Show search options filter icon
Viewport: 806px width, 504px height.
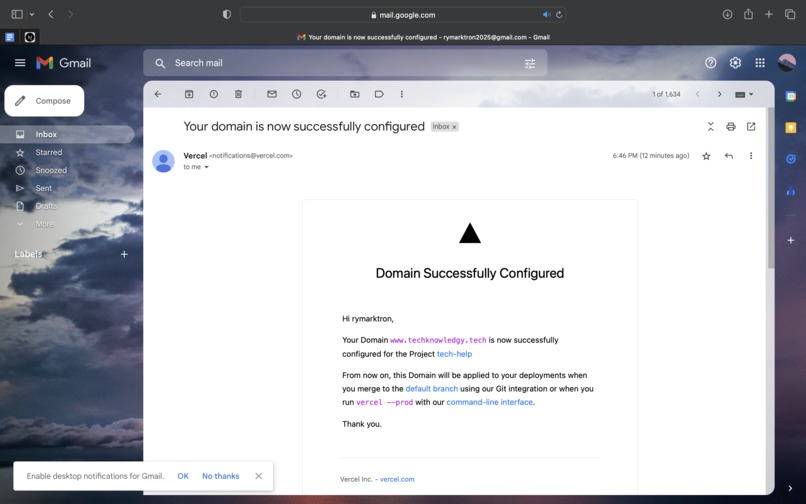pyautogui.click(x=529, y=63)
